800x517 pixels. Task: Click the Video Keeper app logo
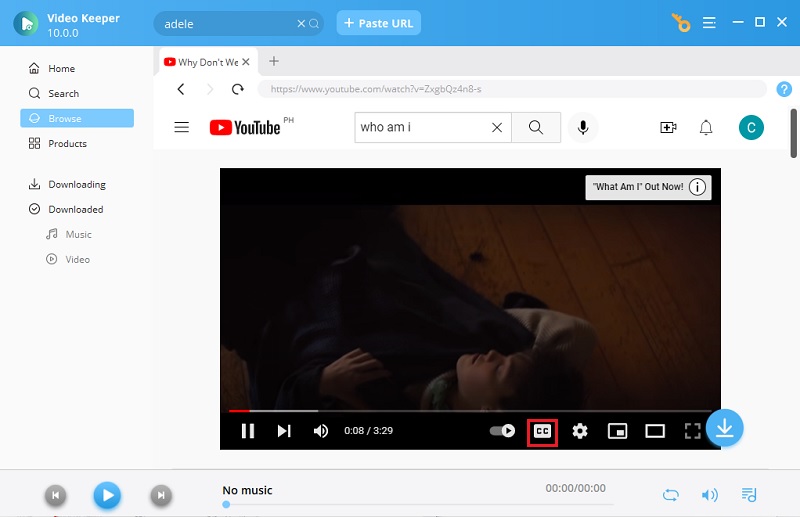26,23
